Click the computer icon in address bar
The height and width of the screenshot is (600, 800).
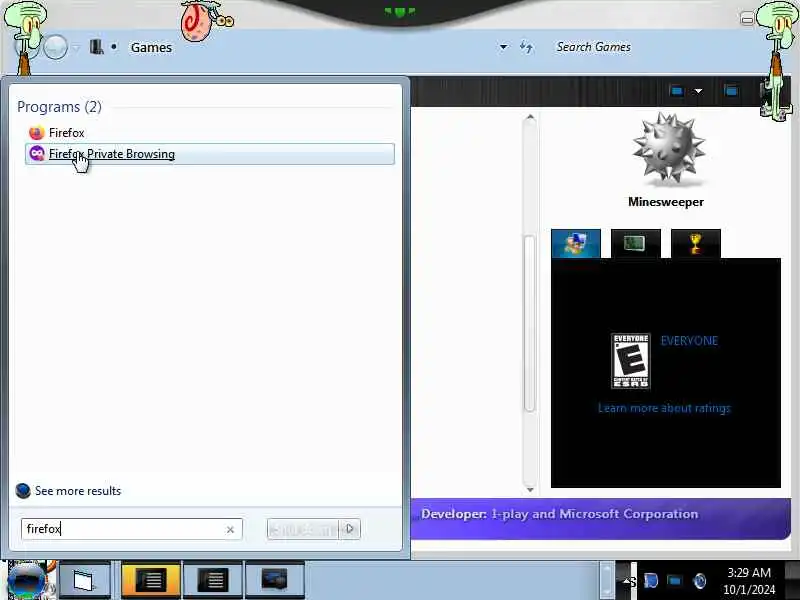[96, 47]
